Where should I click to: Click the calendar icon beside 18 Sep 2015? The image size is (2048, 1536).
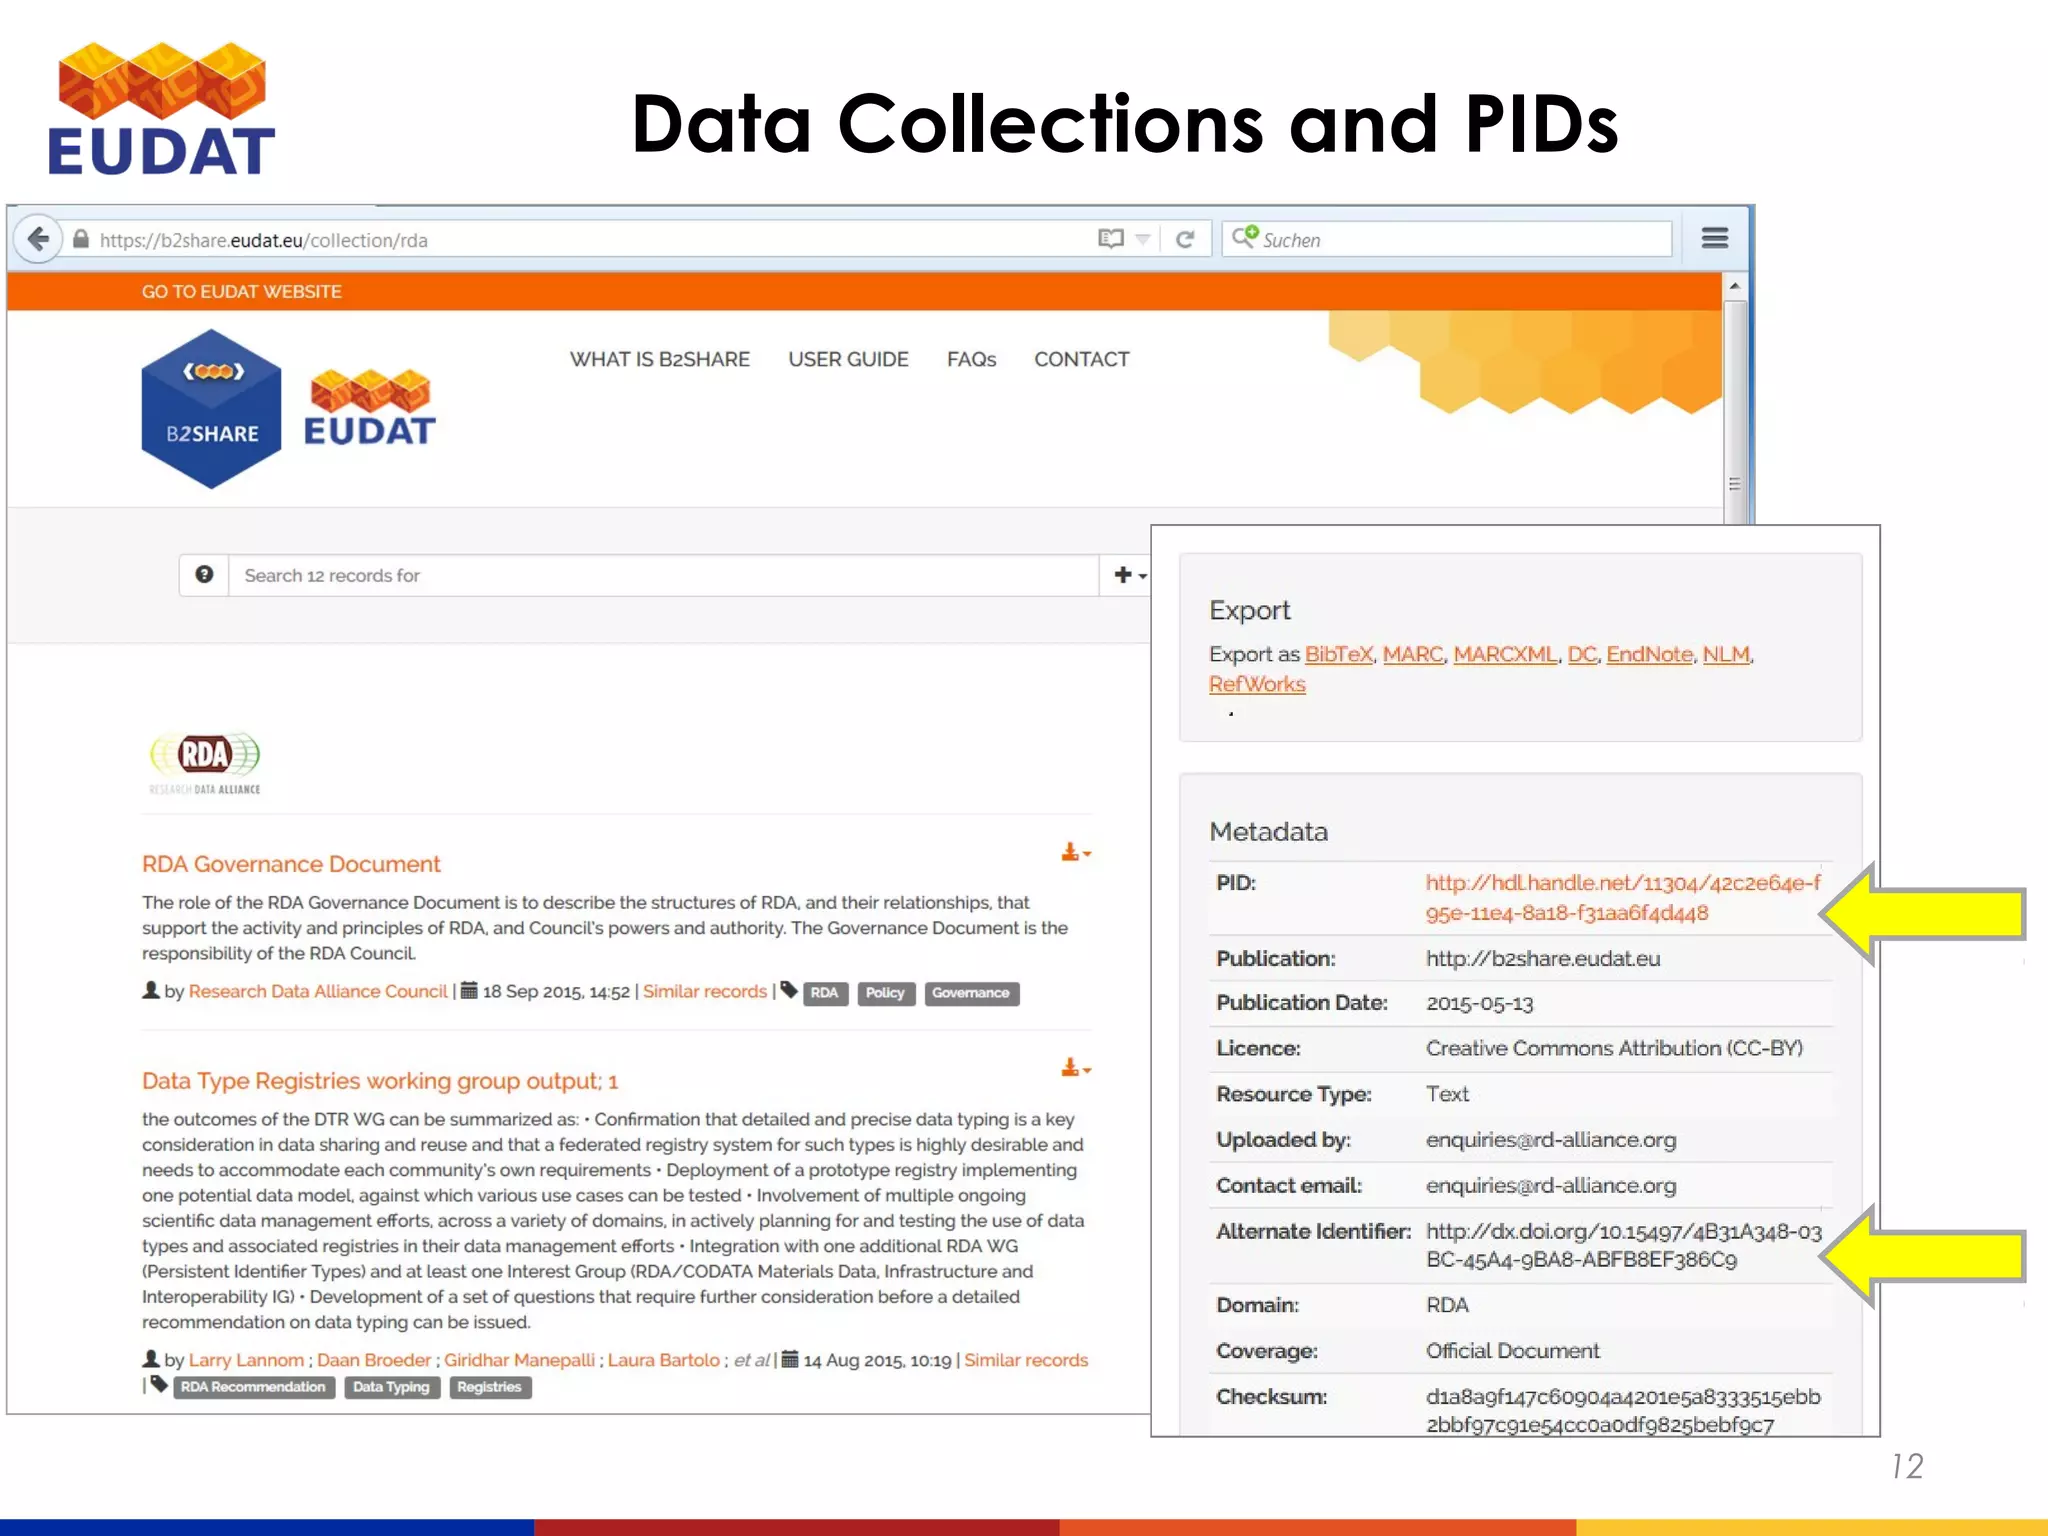[468, 990]
